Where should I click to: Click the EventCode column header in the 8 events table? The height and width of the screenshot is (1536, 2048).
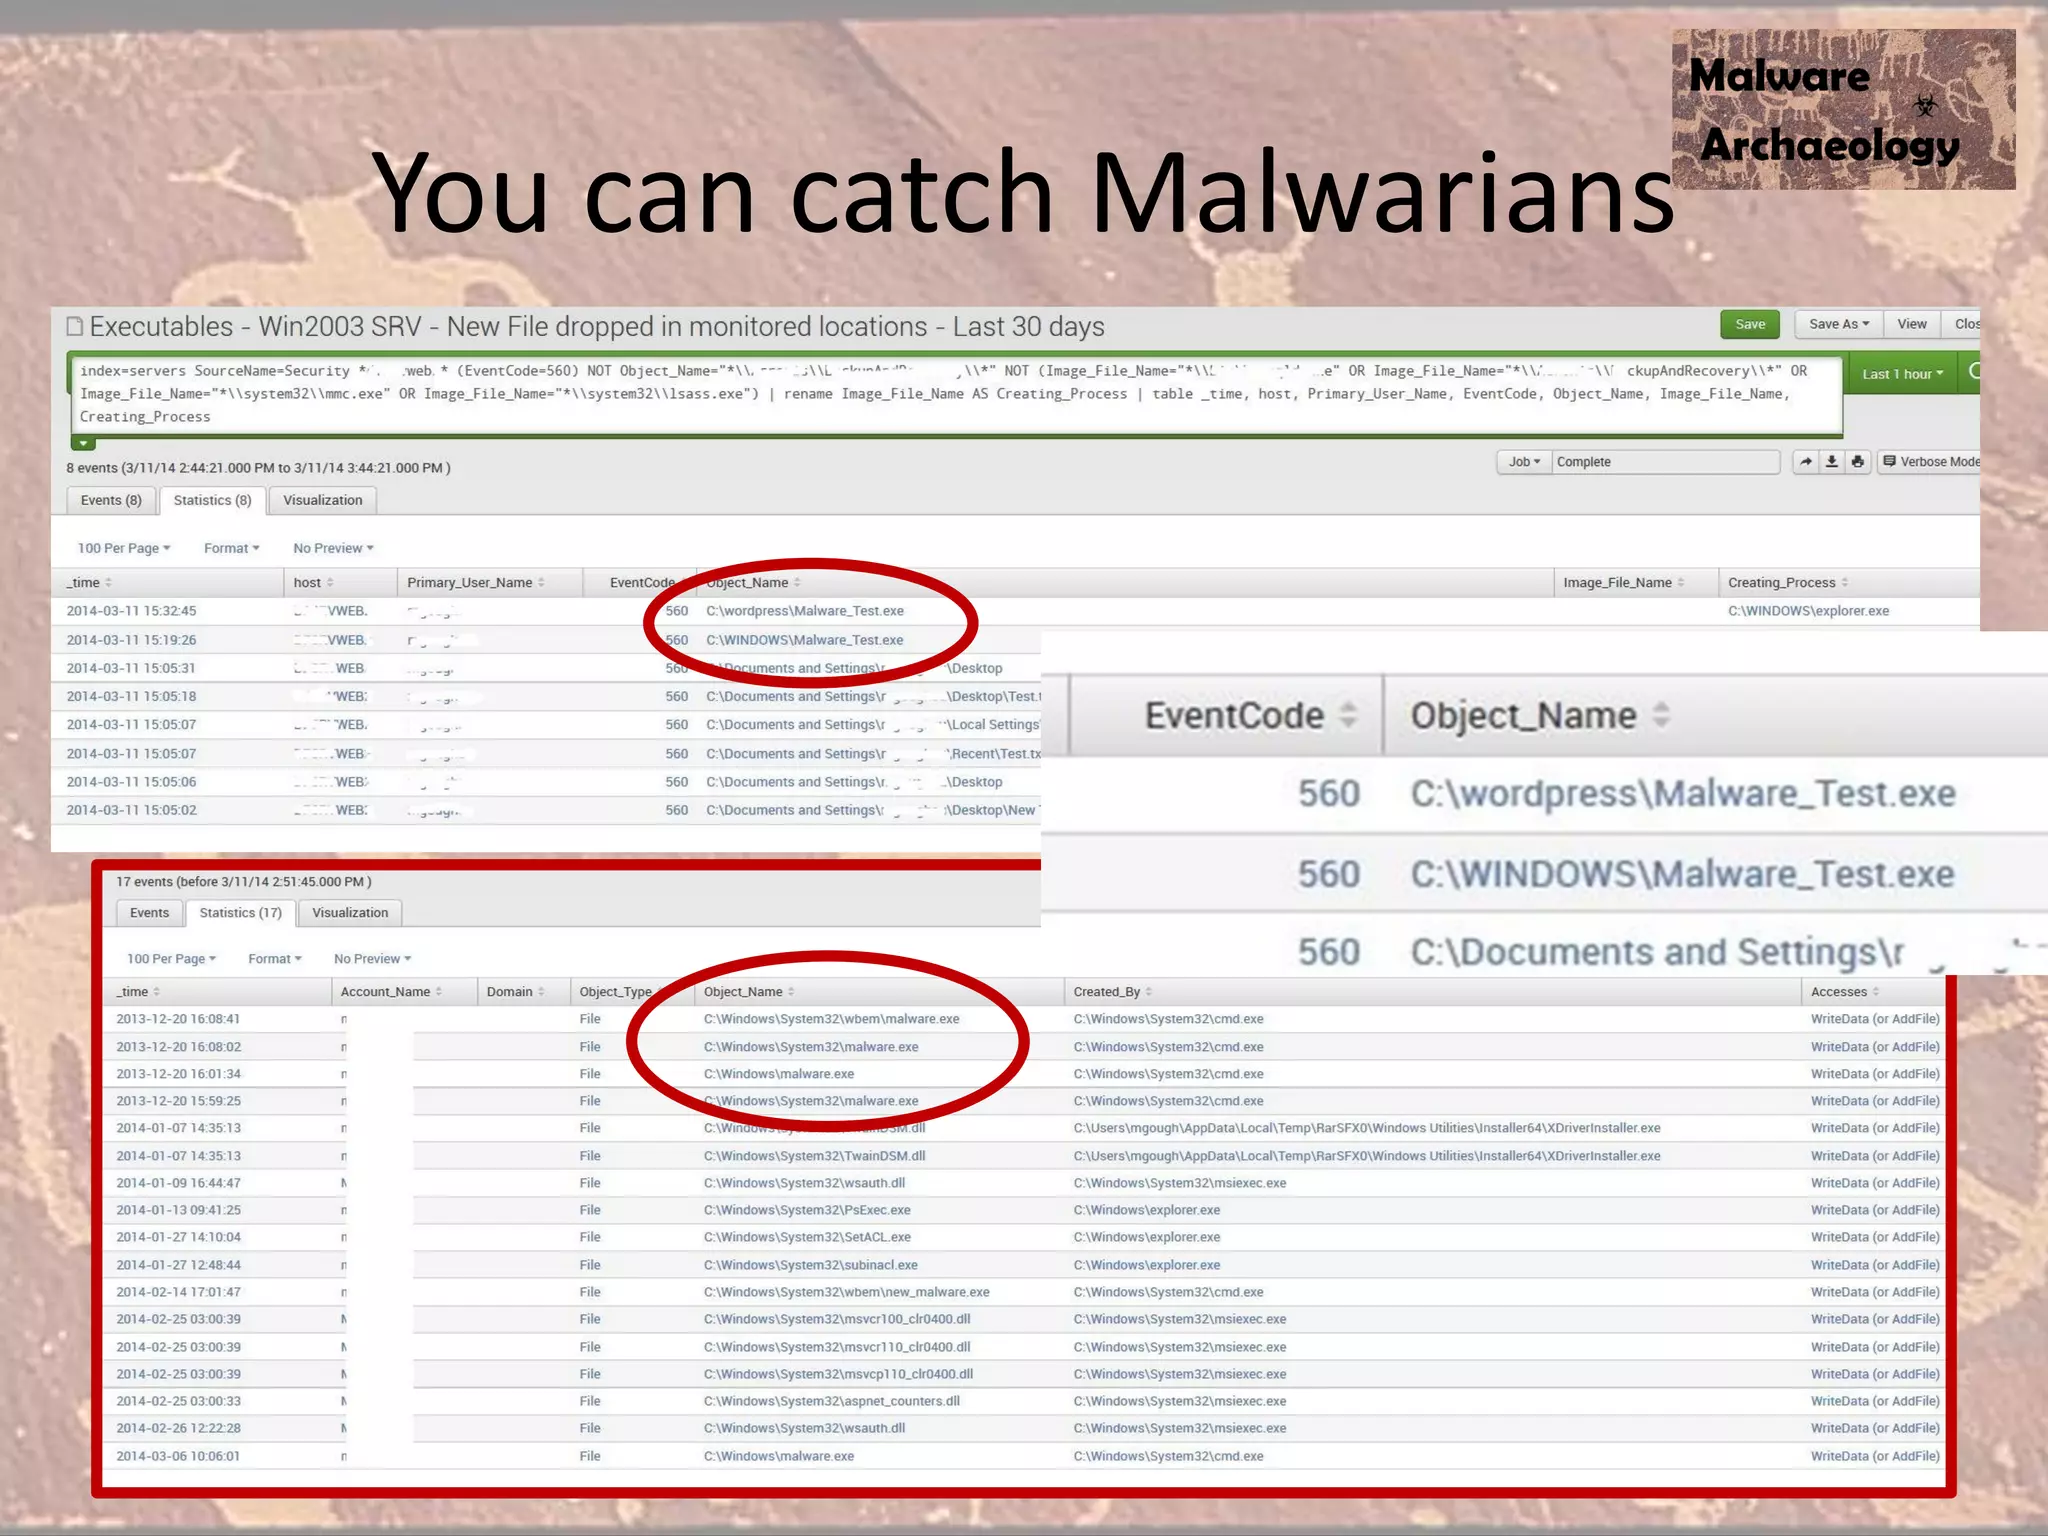click(642, 583)
